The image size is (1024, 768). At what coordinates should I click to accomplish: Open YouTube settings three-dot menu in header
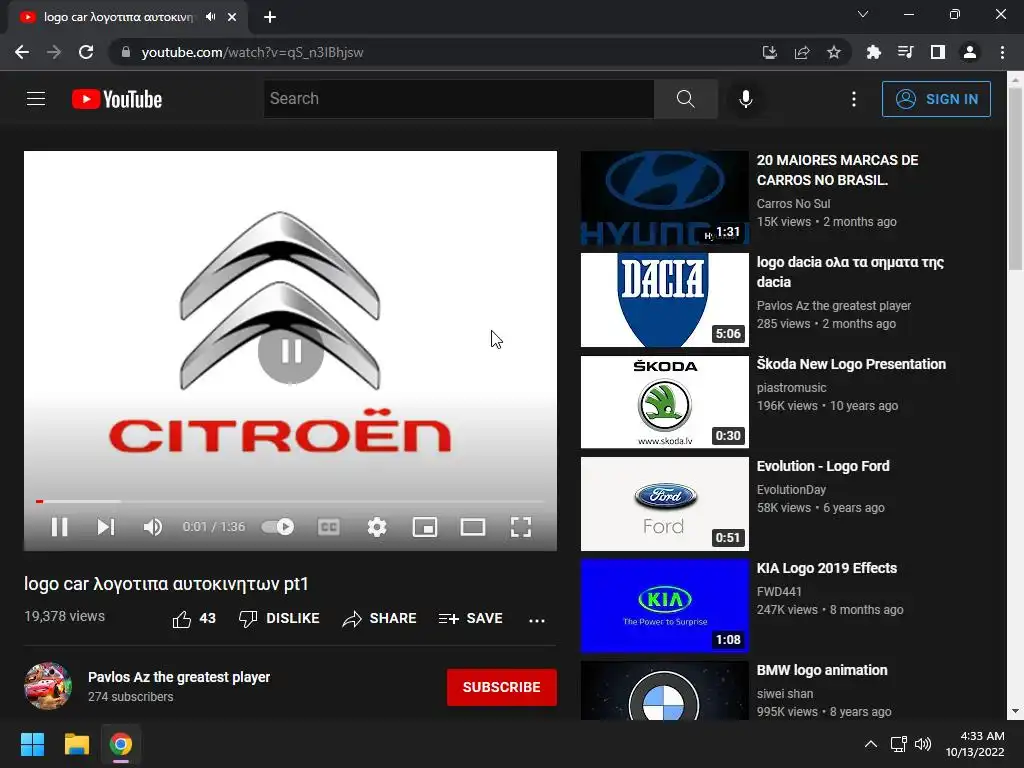(854, 99)
